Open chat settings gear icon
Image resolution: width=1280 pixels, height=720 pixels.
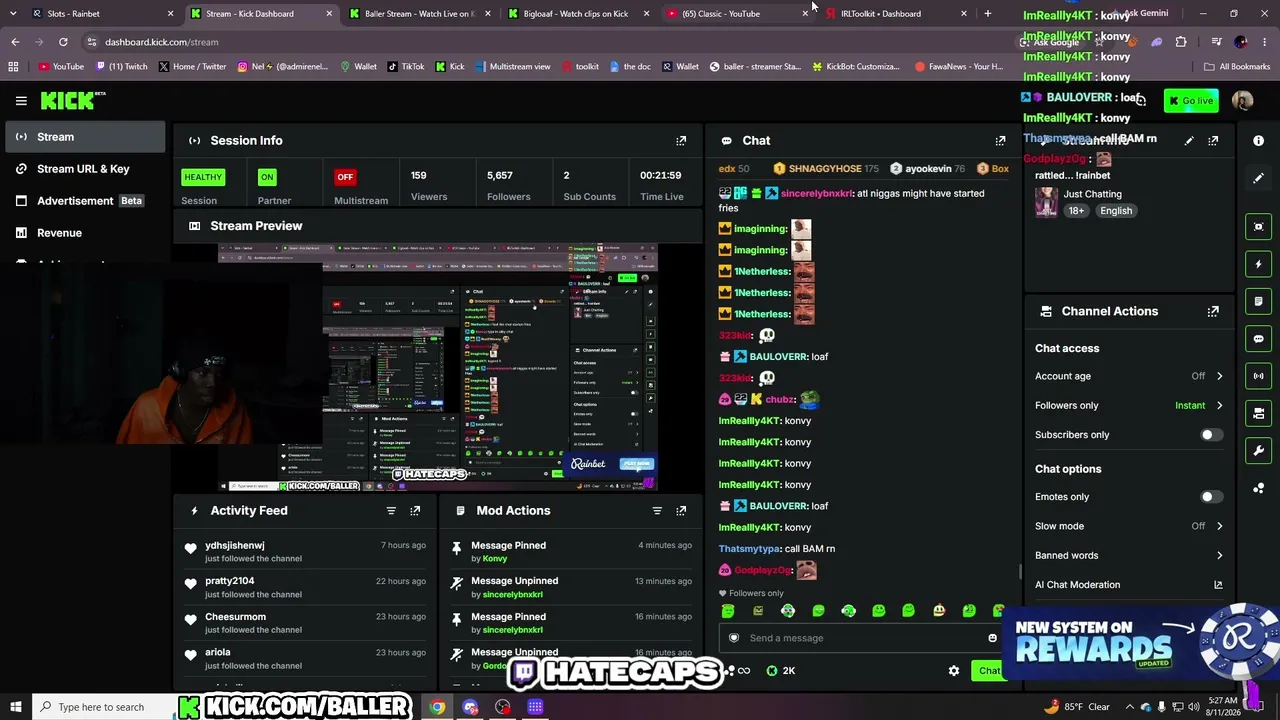coord(953,671)
